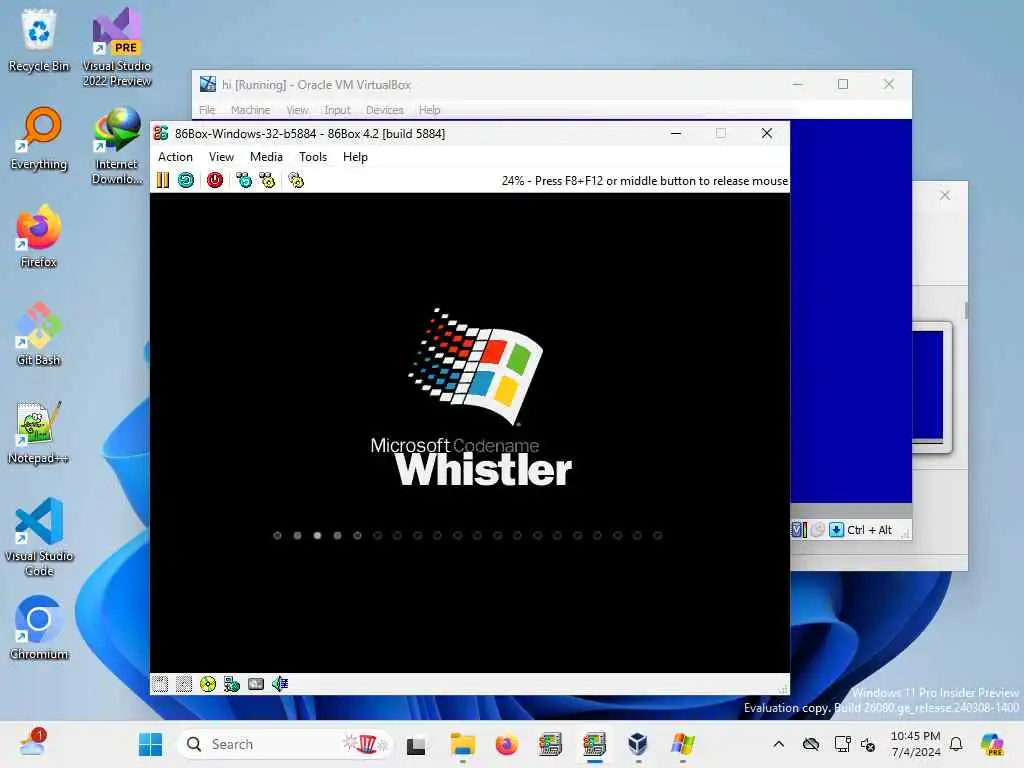Select Chromium desktop shortcut
Viewport: 1024px width, 768px height.
tap(39, 628)
